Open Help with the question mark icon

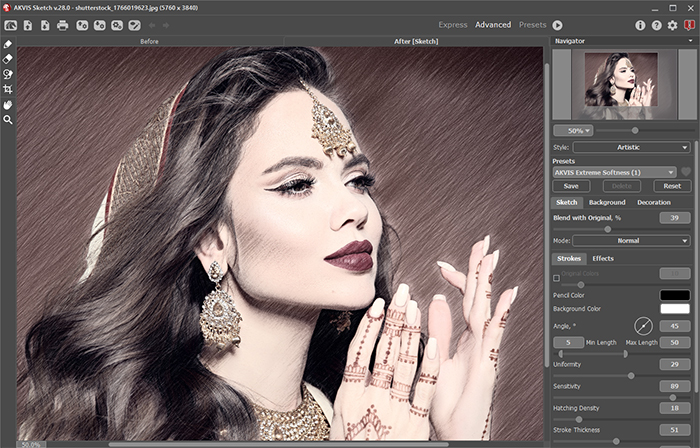pyautogui.click(x=656, y=25)
